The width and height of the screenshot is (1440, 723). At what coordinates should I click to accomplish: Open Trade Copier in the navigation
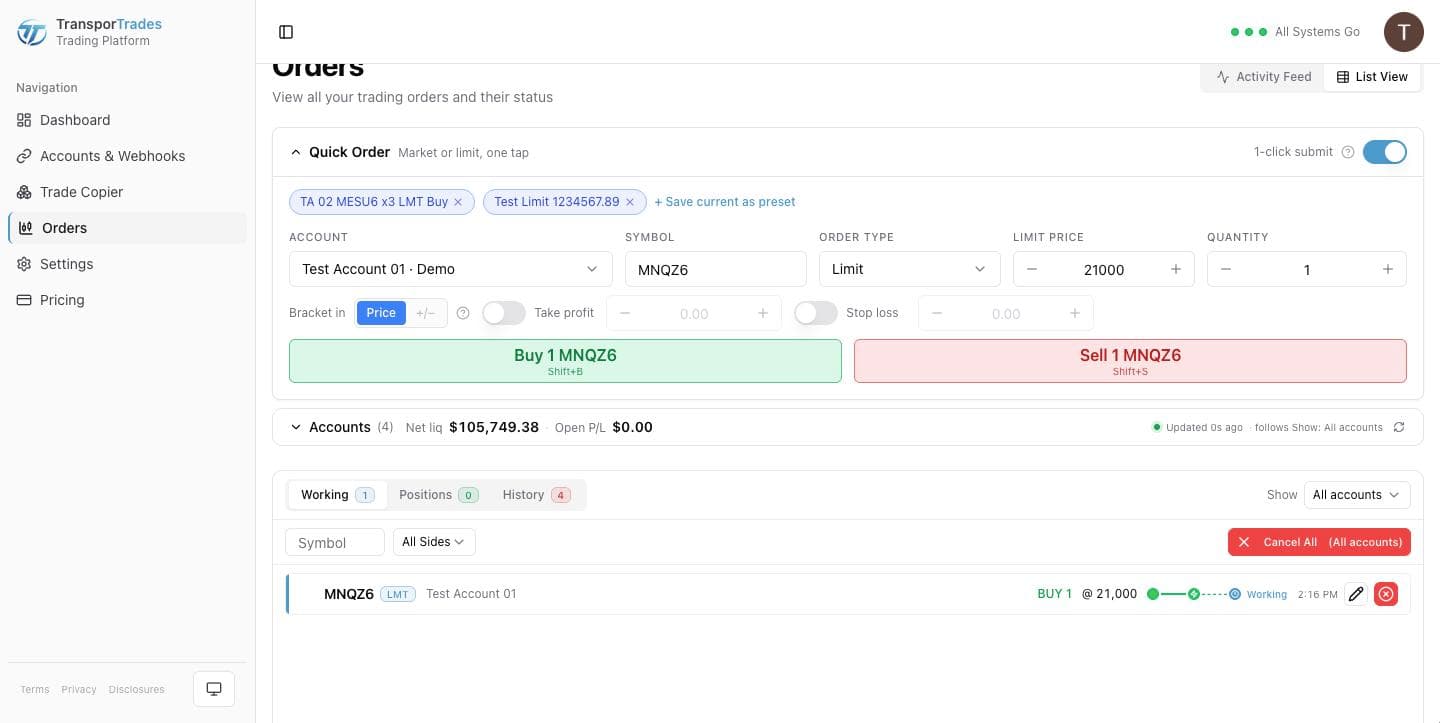pos(127,192)
